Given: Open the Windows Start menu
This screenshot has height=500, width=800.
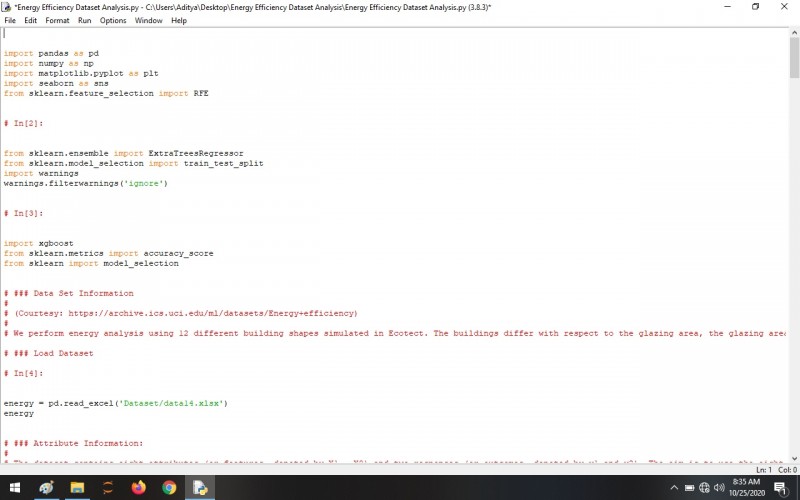Looking at the screenshot, I should 15,488.
